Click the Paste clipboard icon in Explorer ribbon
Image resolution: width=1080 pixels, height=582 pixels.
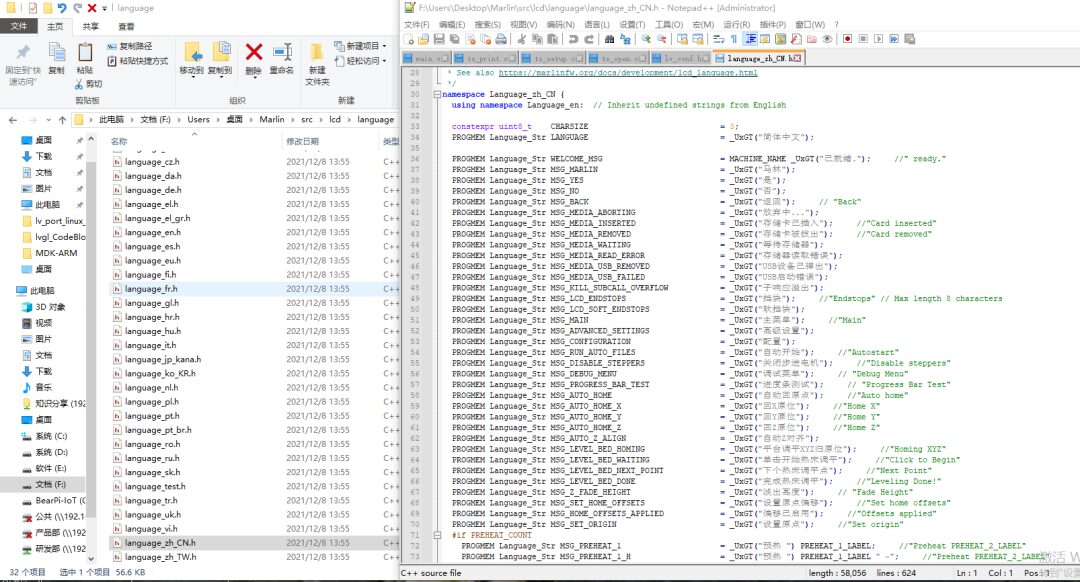point(84,53)
